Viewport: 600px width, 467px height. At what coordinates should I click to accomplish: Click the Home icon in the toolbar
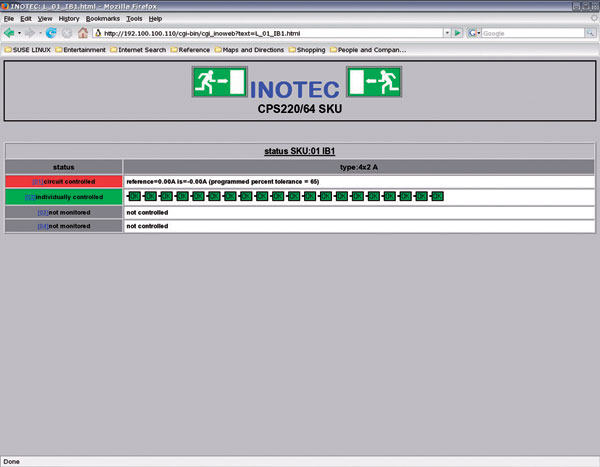point(83,33)
